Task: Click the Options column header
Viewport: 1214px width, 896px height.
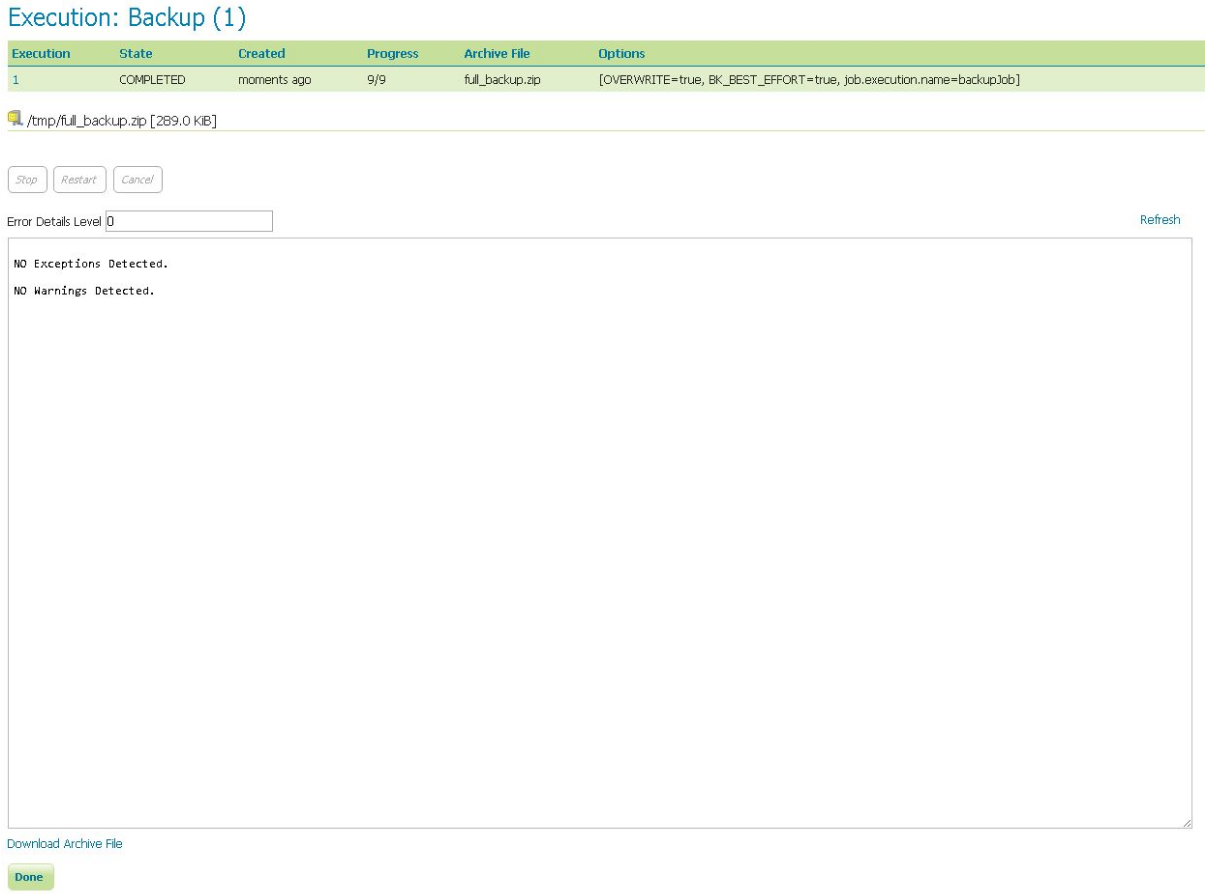Action: click(621, 54)
